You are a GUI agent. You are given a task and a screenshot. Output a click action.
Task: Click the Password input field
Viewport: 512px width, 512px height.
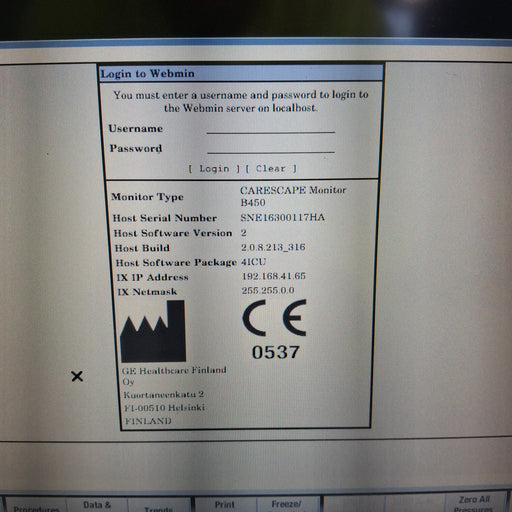271,148
